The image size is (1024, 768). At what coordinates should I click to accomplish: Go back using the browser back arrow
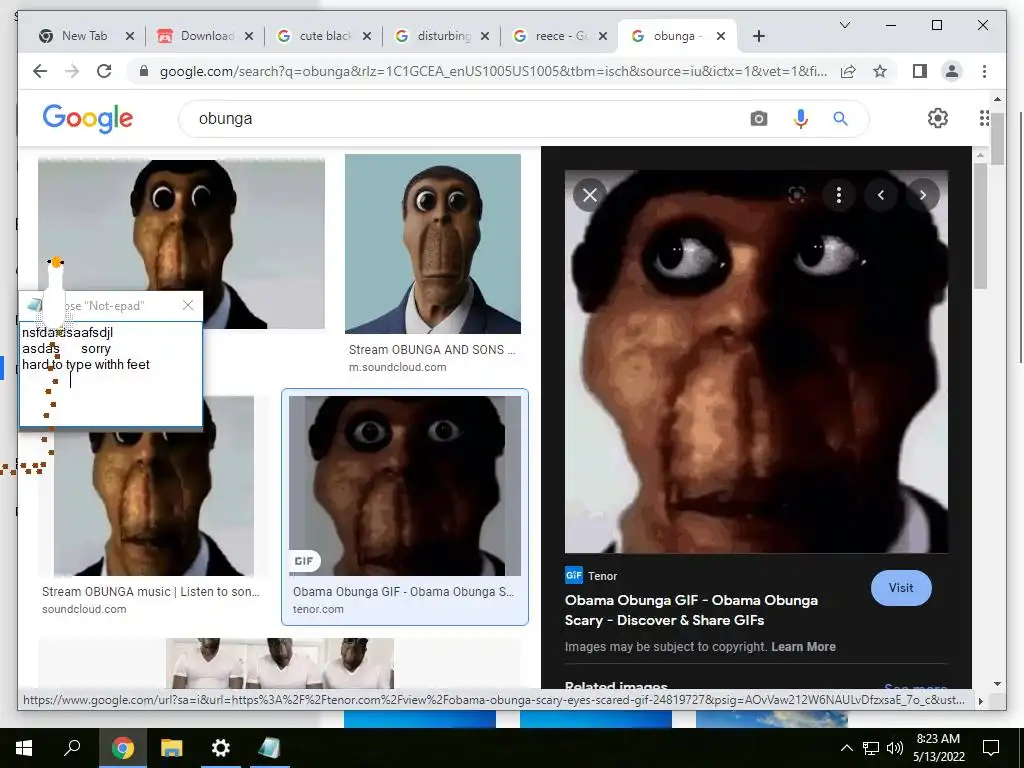tap(40, 71)
